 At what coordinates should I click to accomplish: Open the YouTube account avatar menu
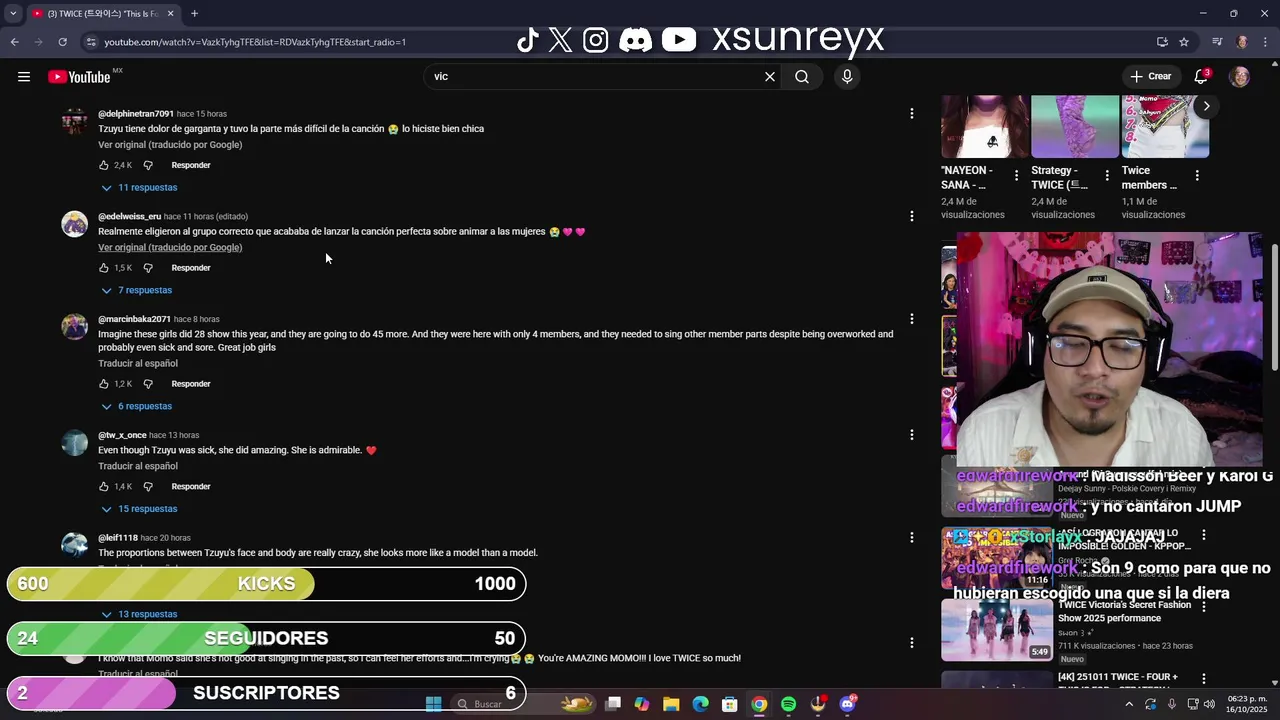pos(1239,76)
